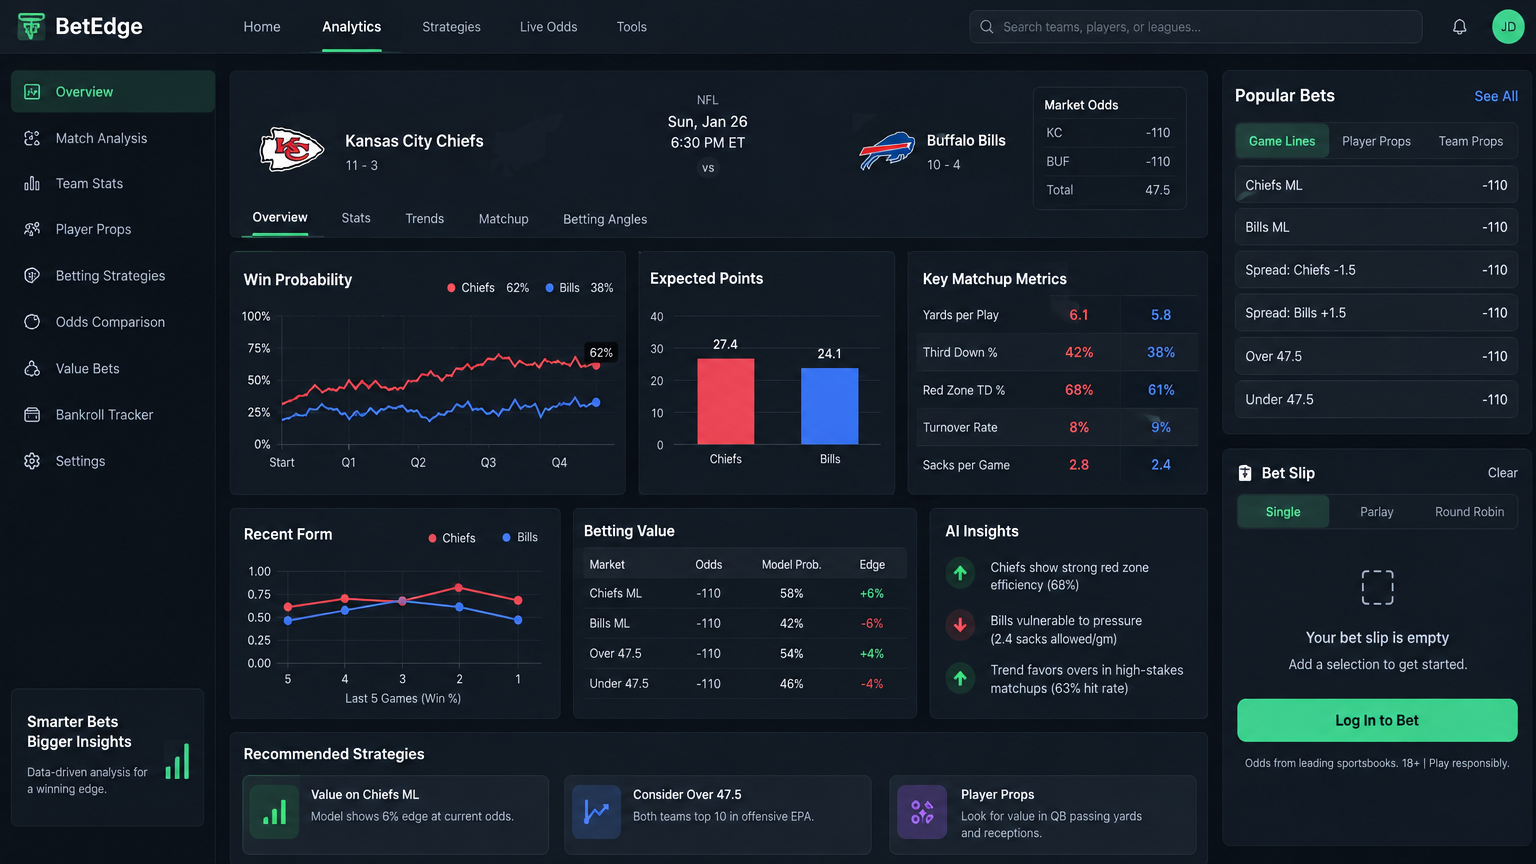Open Bankroll Tracker icon
1536x864 pixels.
pyautogui.click(x=32, y=415)
